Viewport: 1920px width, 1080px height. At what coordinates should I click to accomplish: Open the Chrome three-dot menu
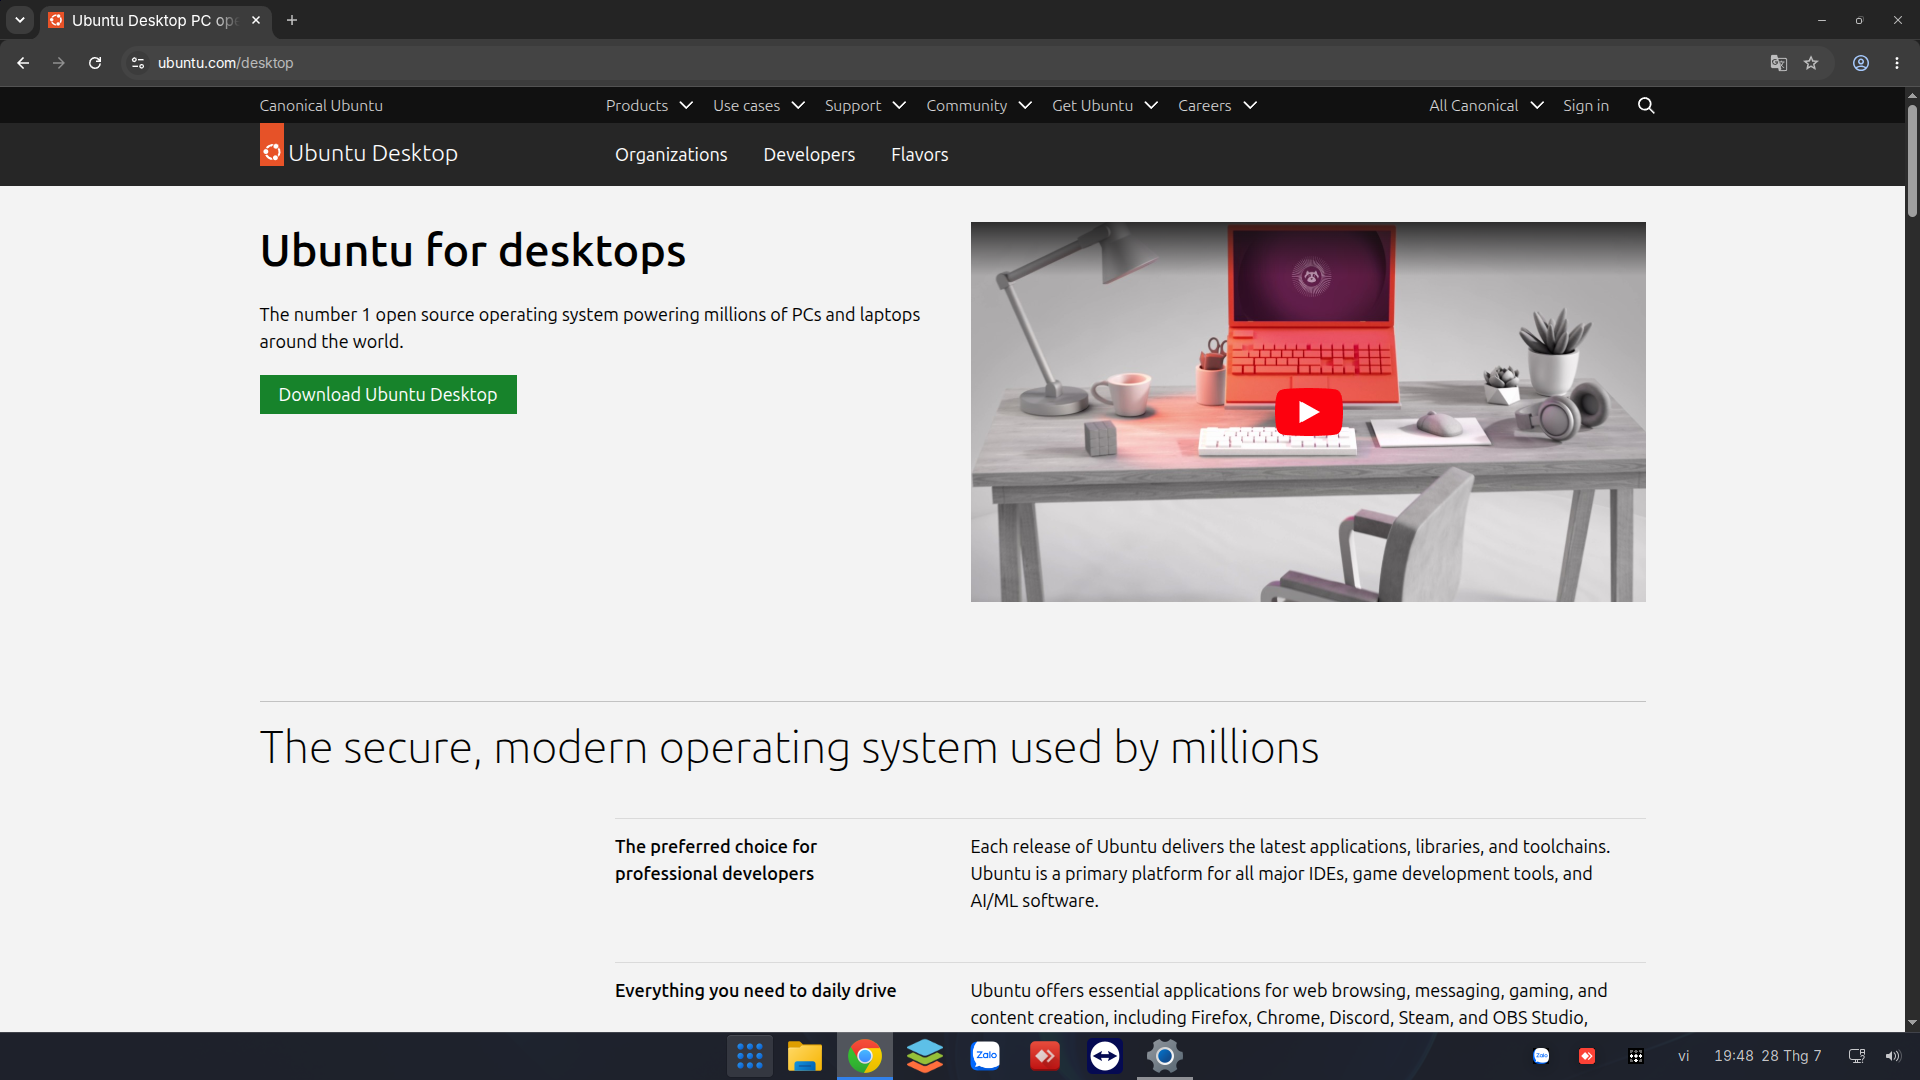click(x=1897, y=63)
